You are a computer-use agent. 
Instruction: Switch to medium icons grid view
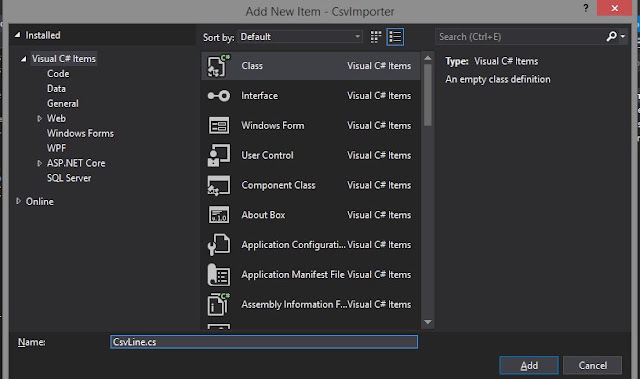[x=376, y=37]
